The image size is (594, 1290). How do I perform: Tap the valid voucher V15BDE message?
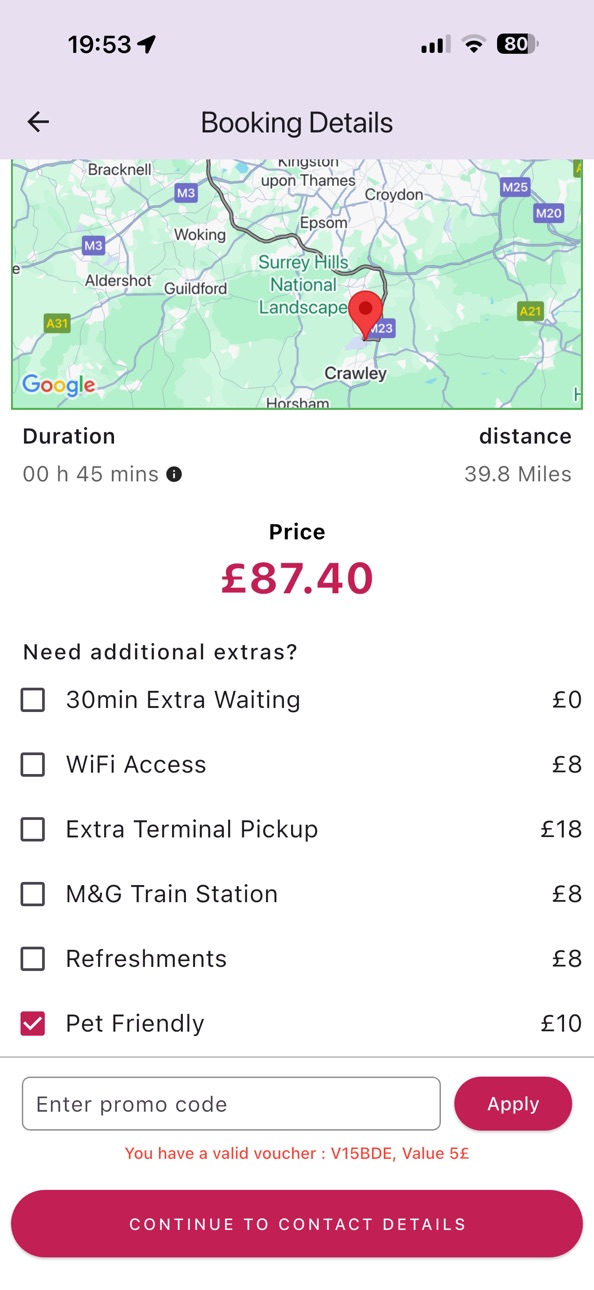[x=297, y=1153]
